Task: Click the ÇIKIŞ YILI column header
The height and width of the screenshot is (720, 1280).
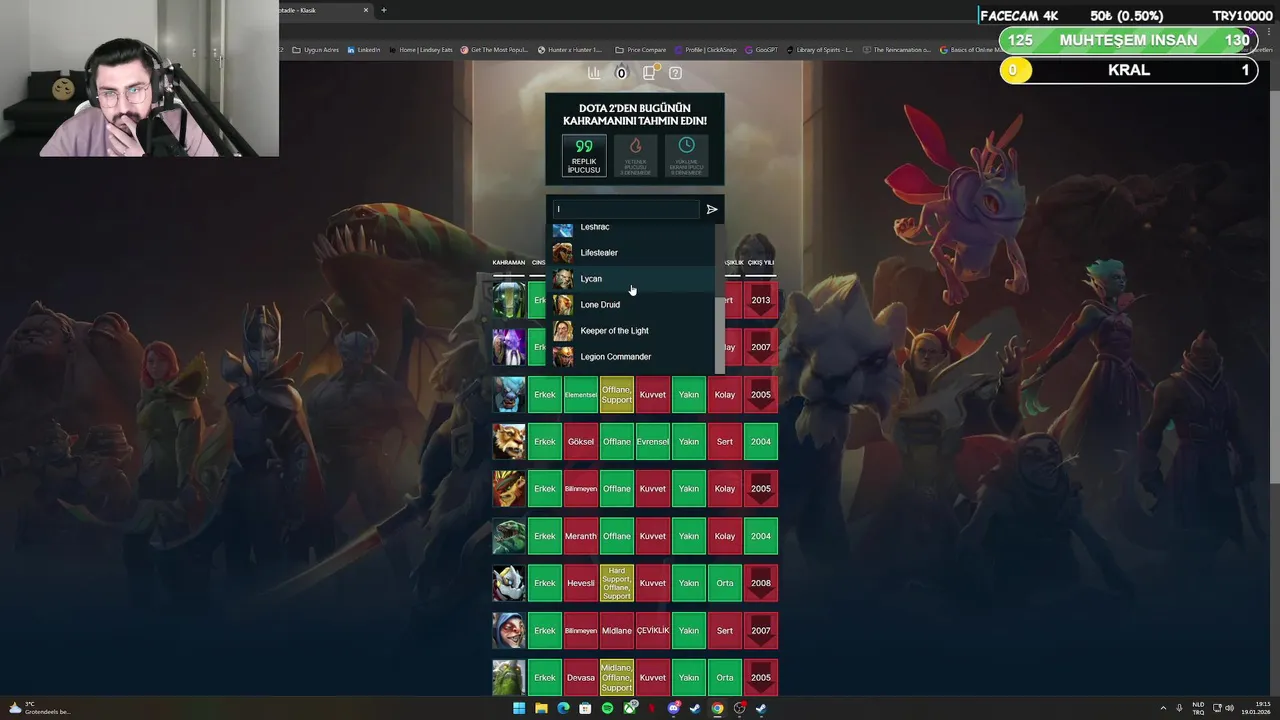Action: 761,263
